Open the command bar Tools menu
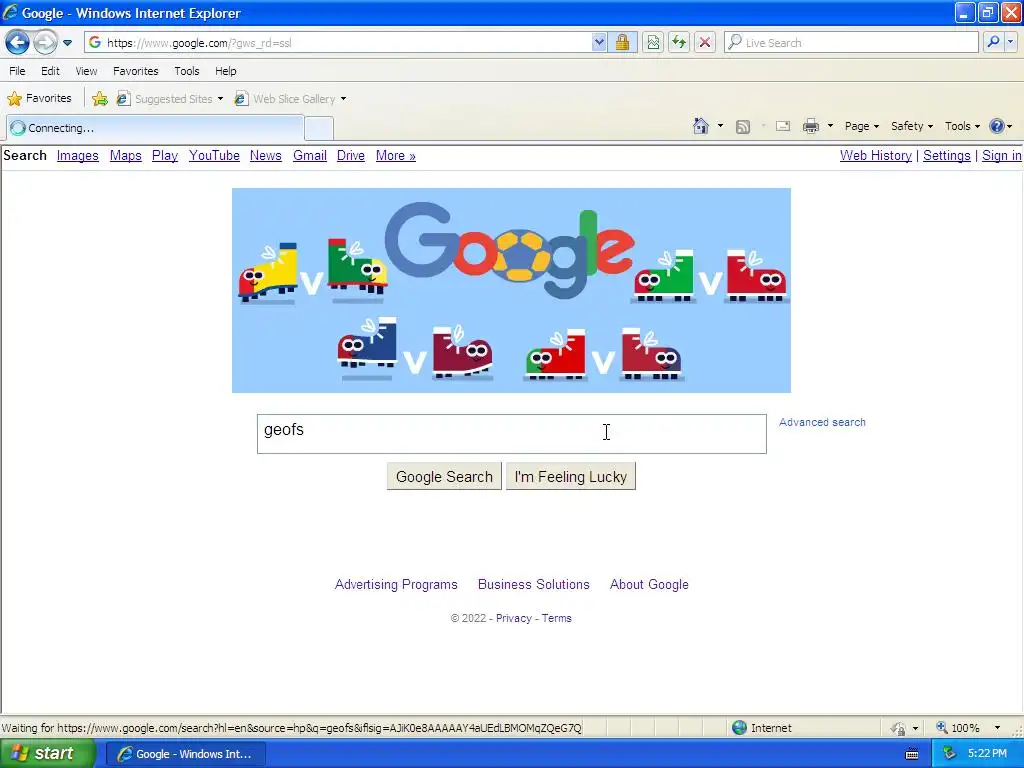 click(962, 126)
